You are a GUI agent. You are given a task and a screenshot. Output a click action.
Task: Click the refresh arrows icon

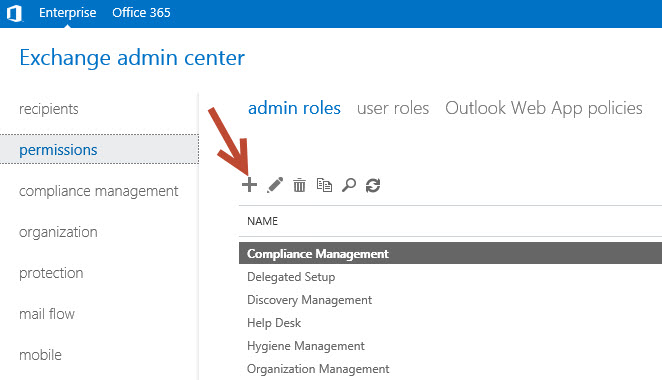click(373, 185)
